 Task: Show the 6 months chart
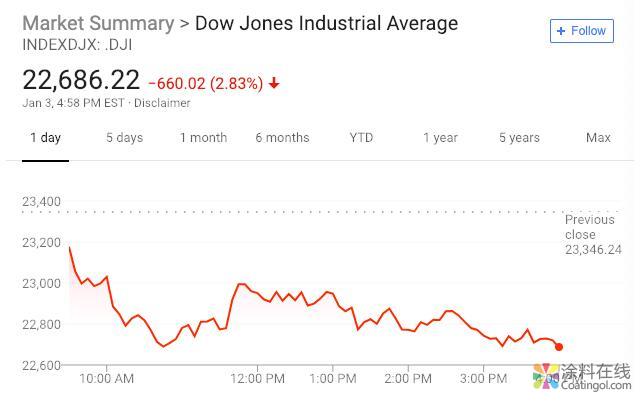(x=282, y=138)
